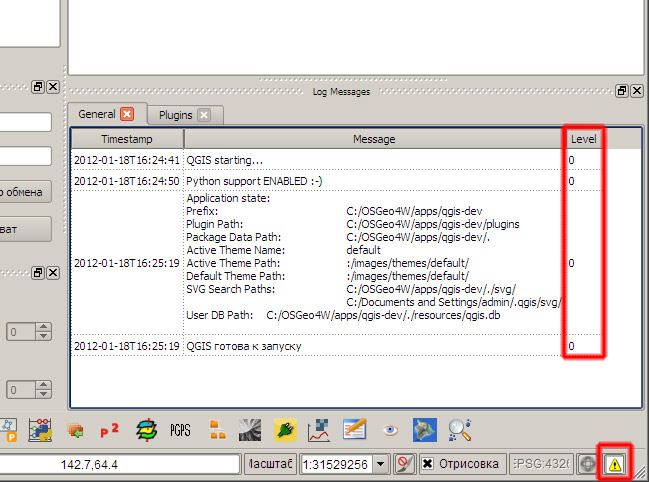The height and width of the screenshot is (482, 649).
Task: Click the left panel button ending in ват
Action: 25,229
